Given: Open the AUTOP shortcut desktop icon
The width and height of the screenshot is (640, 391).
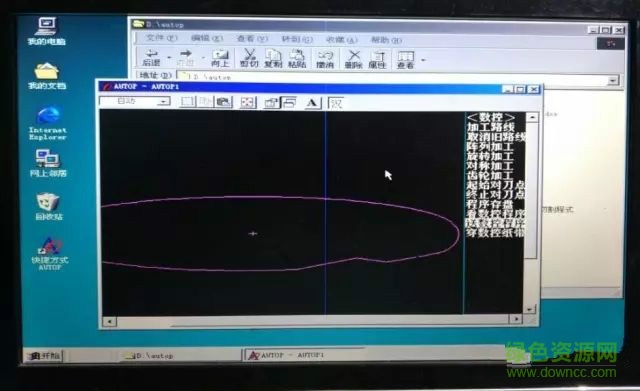Looking at the screenshot, I should [x=49, y=253].
